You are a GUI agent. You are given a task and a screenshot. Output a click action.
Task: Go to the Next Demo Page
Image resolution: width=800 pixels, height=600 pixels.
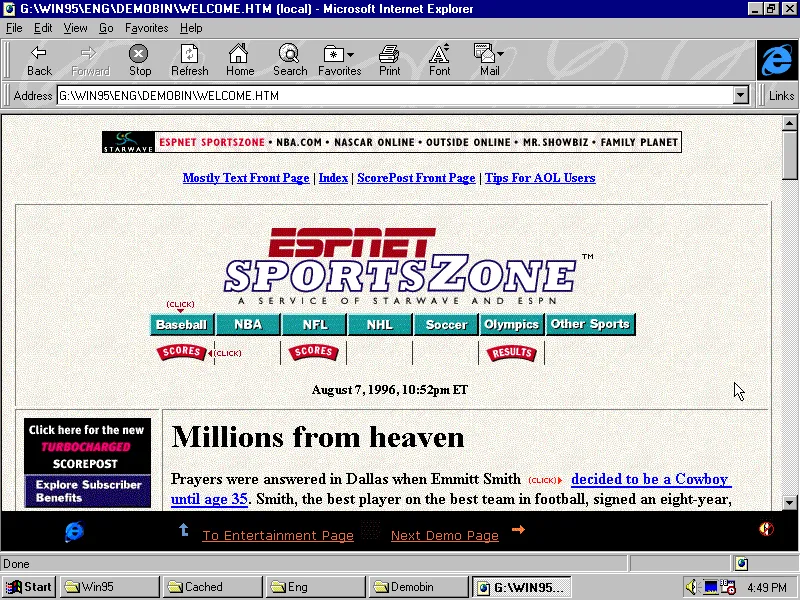(444, 535)
